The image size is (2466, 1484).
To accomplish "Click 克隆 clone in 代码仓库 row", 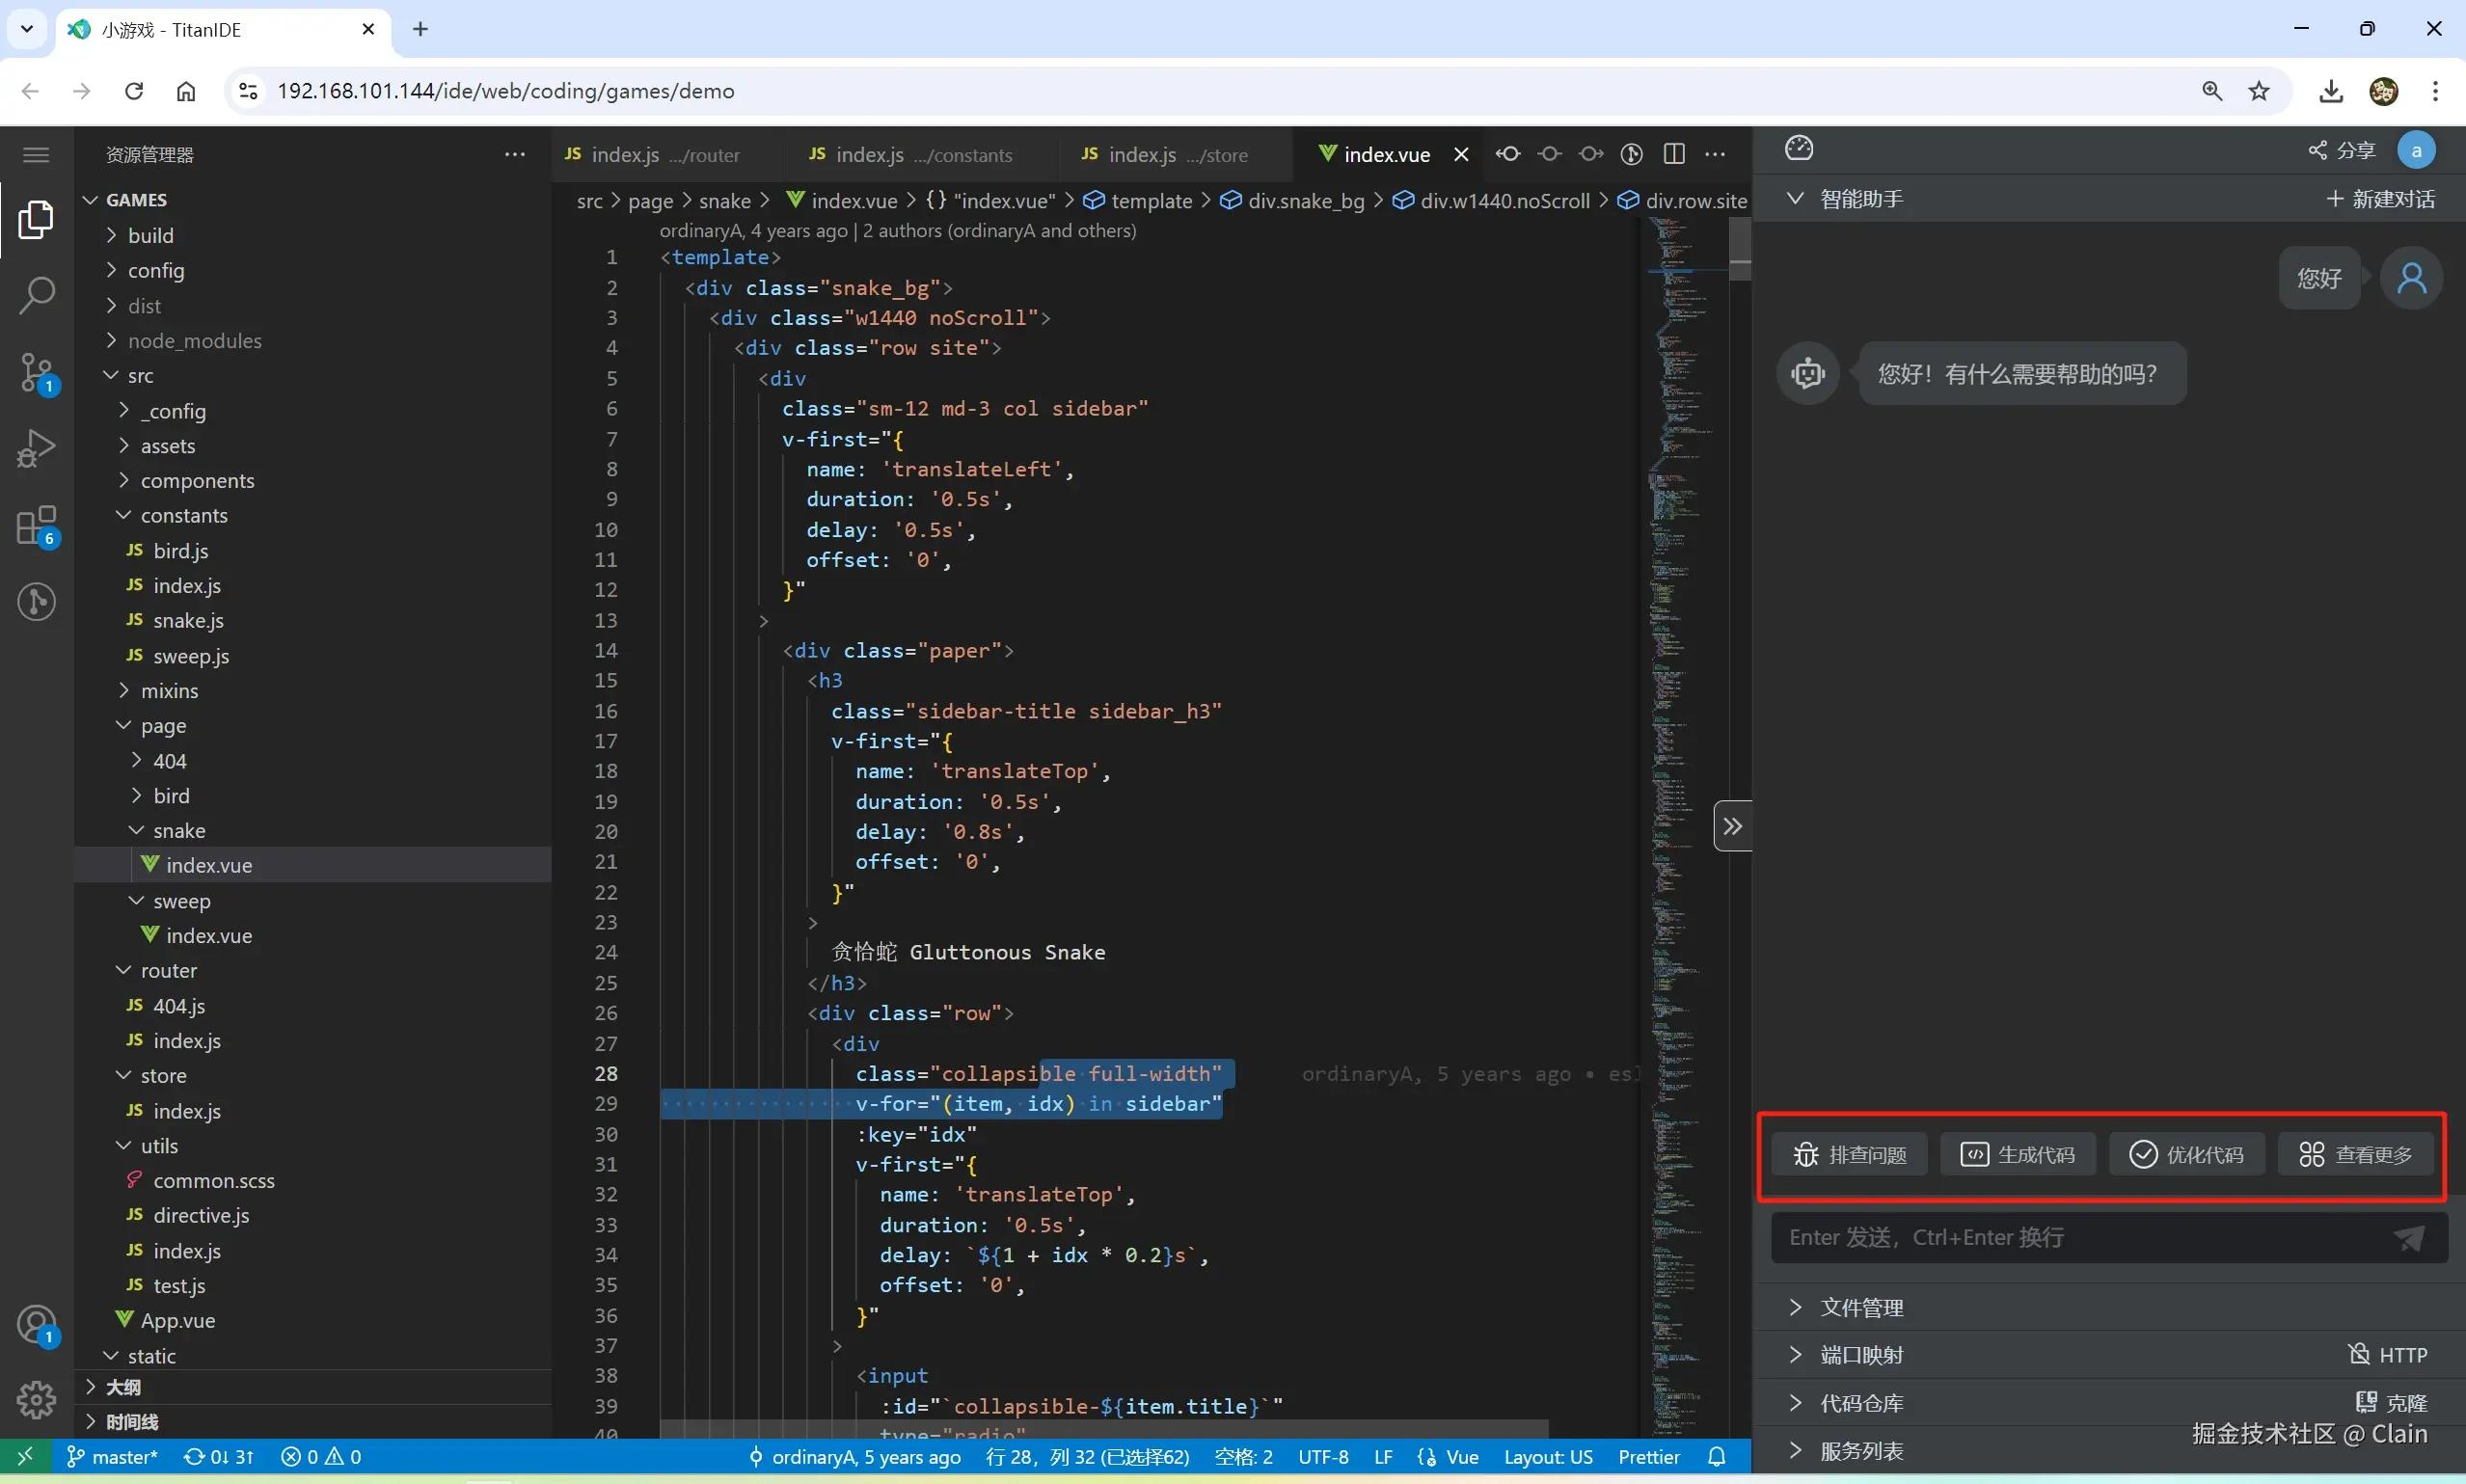I will 2392,1403.
